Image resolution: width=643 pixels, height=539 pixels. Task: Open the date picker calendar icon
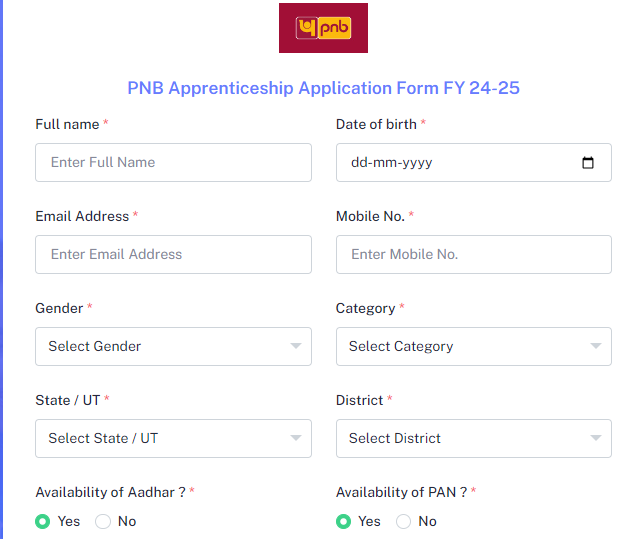point(588,162)
